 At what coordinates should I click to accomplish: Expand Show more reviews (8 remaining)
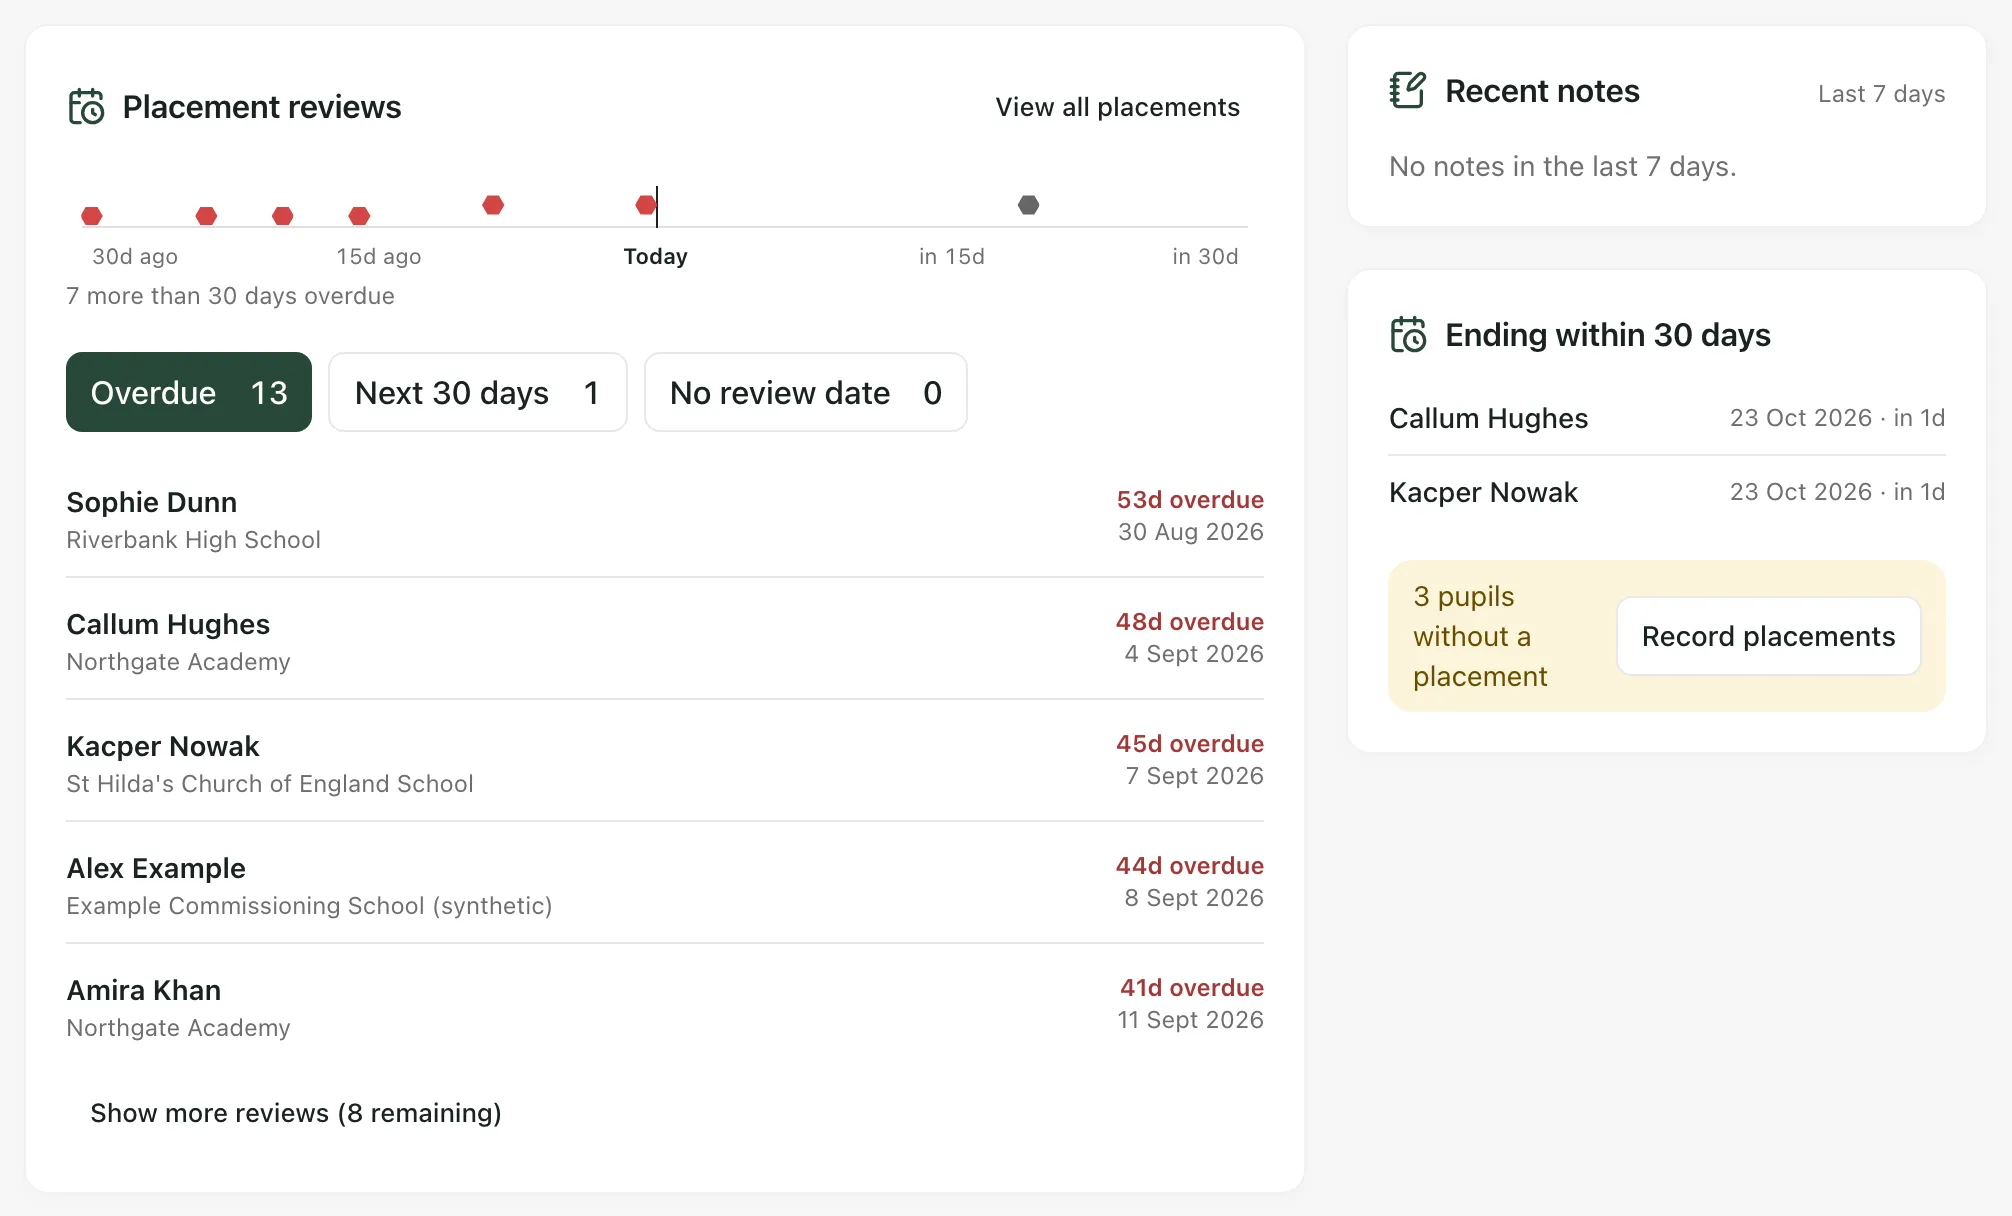[x=296, y=1113]
